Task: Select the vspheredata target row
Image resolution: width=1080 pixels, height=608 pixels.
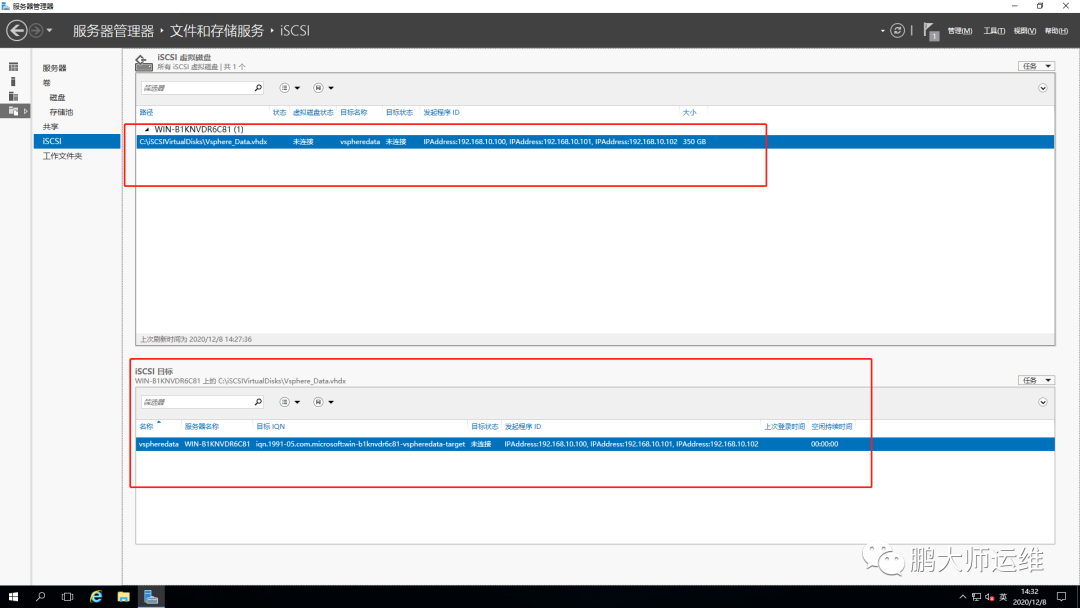Action: pos(595,444)
